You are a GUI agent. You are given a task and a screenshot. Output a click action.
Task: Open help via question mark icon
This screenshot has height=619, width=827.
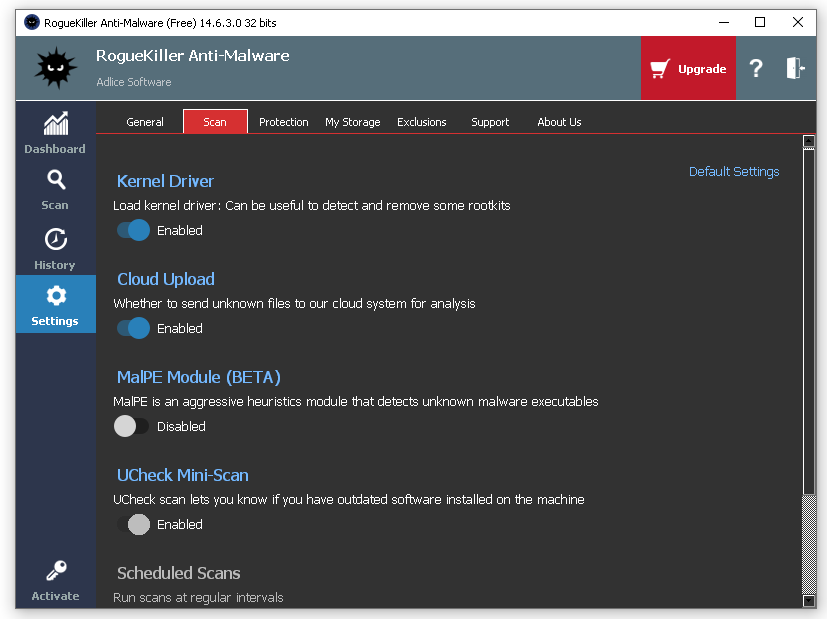(756, 68)
